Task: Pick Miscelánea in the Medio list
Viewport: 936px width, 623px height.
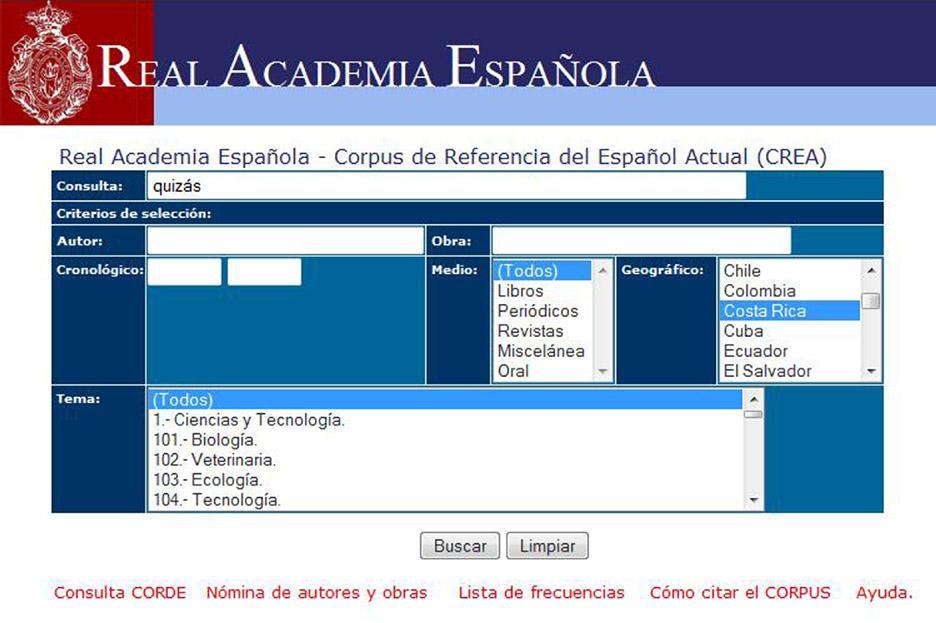Action: [543, 351]
